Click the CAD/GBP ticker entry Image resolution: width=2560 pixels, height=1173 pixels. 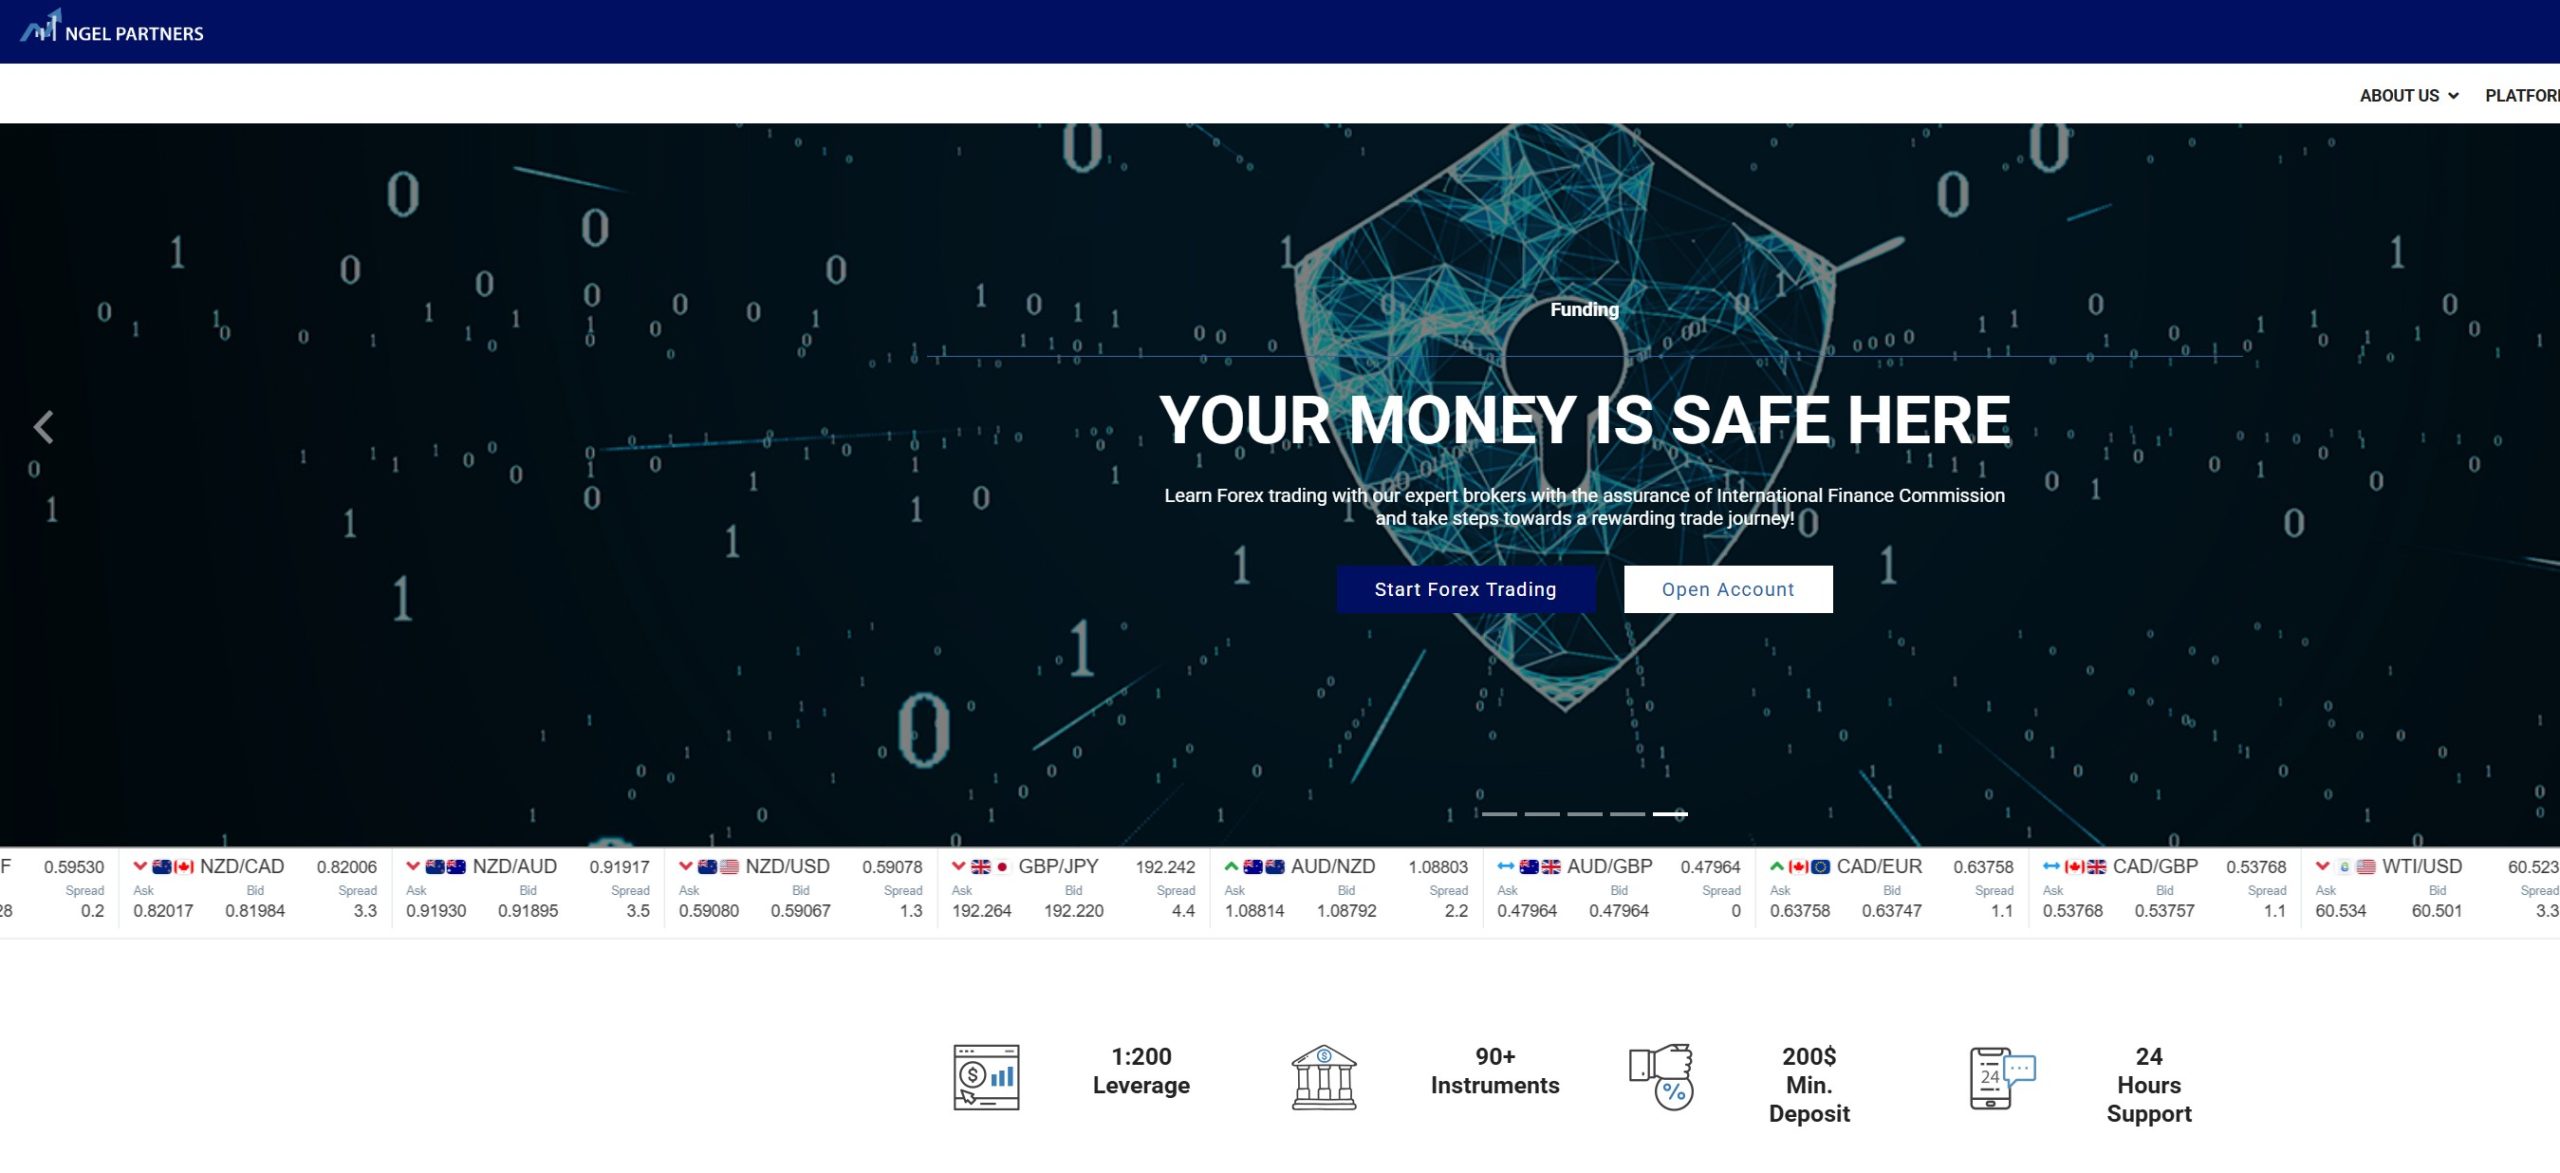coord(2154,867)
